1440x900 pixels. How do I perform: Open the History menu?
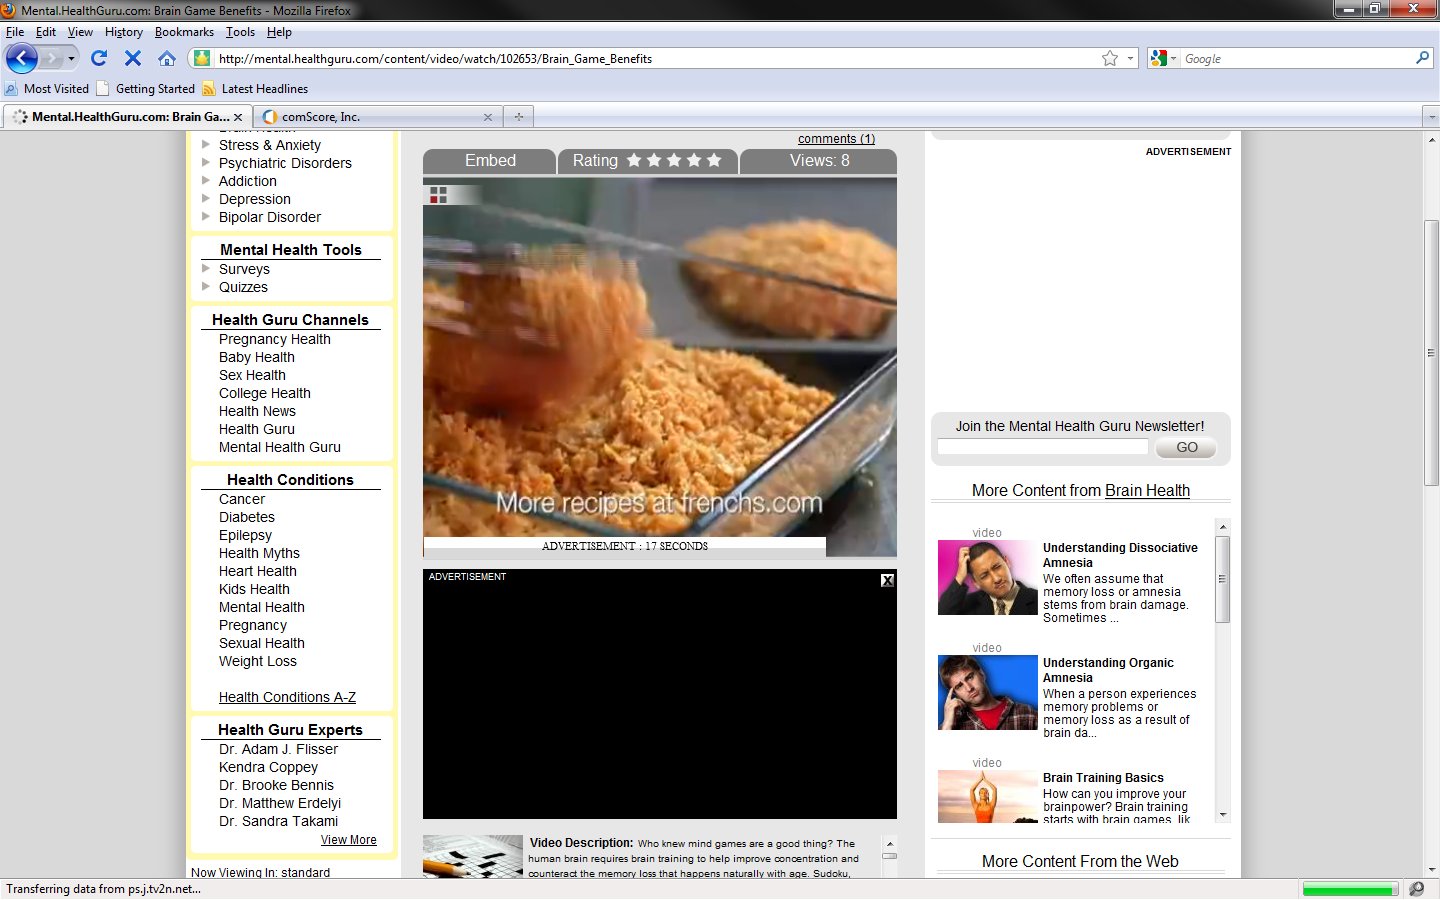tap(124, 32)
